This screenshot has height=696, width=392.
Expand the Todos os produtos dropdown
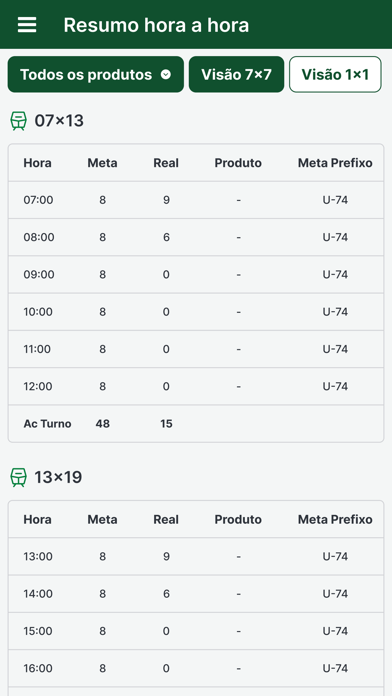[95, 75]
